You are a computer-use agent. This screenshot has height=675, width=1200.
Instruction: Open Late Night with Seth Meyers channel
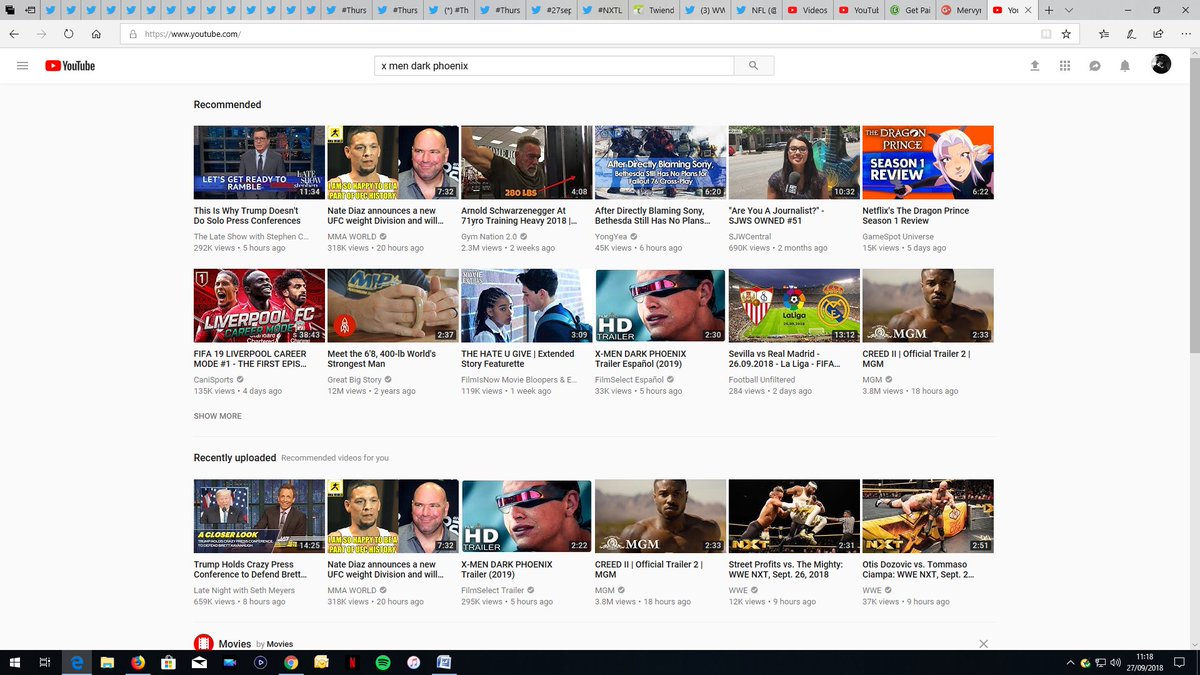[x=244, y=591]
